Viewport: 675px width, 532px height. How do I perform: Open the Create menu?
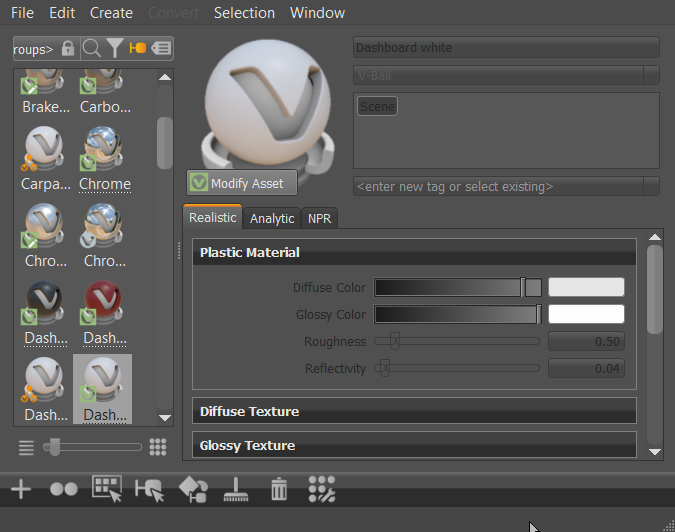(x=111, y=13)
